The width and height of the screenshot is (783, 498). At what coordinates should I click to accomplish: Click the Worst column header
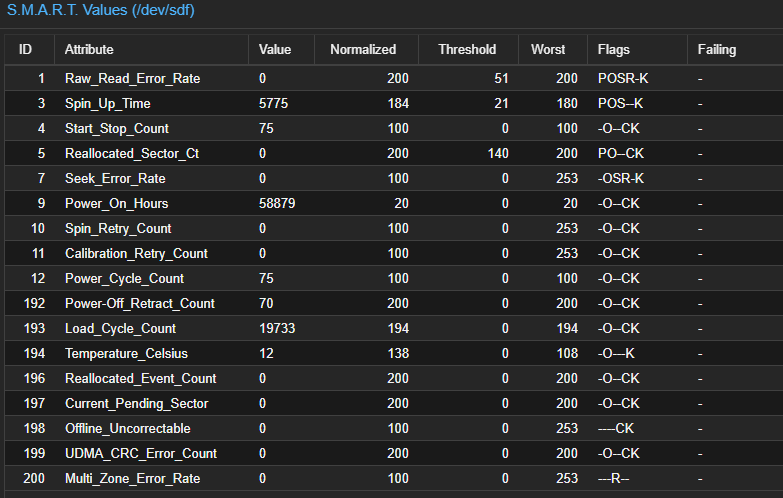coord(553,49)
